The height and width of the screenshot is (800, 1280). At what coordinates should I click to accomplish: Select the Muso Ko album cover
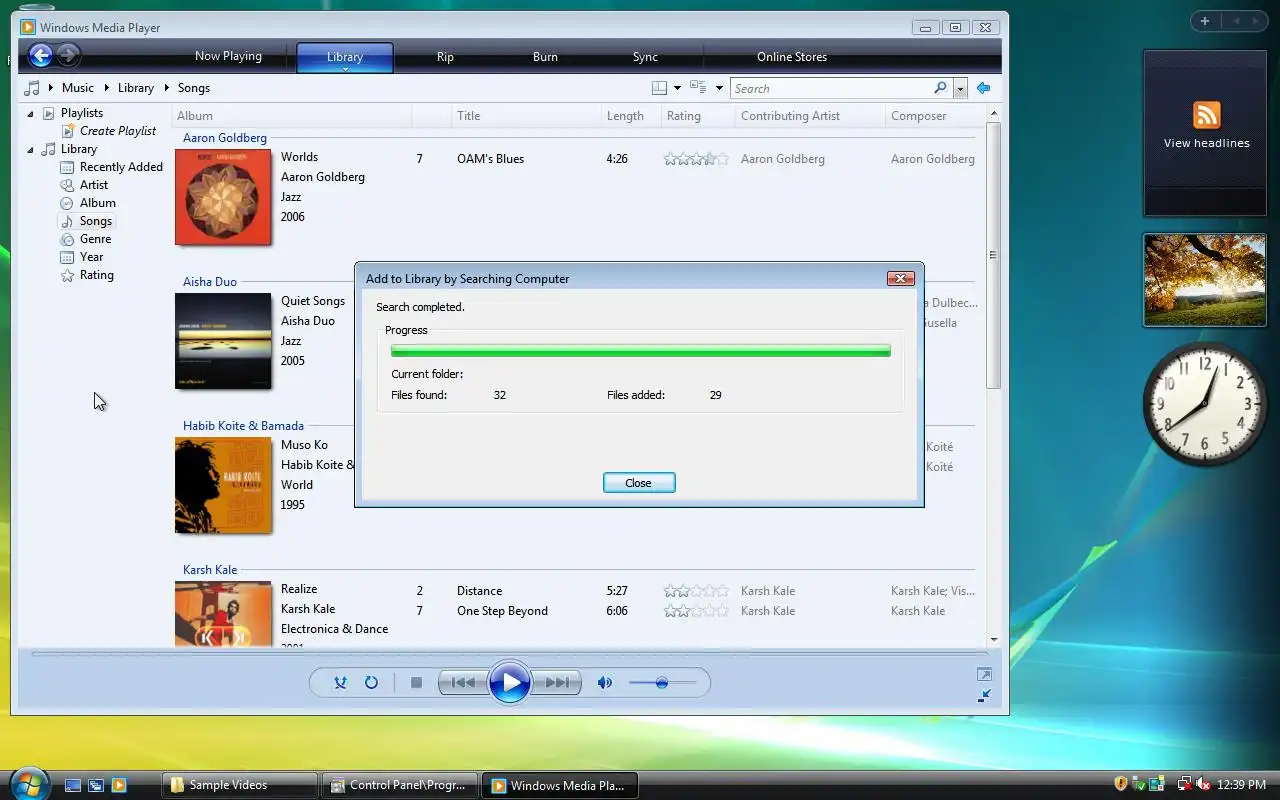click(223, 485)
